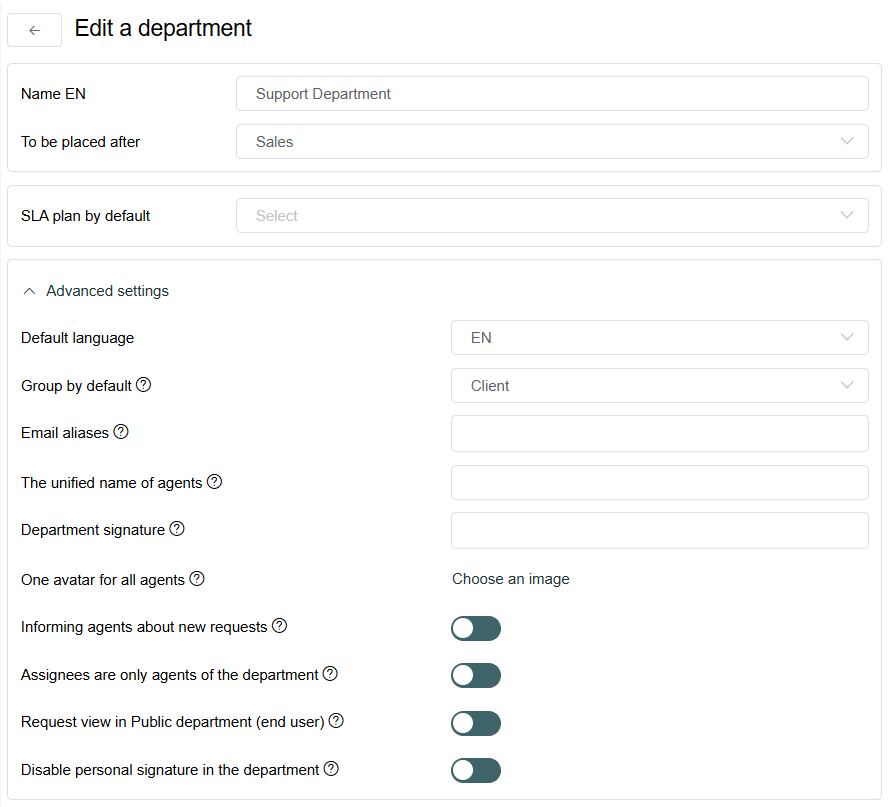
Task: Click the Name EN input field
Action: pyautogui.click(x=552, y=93)
